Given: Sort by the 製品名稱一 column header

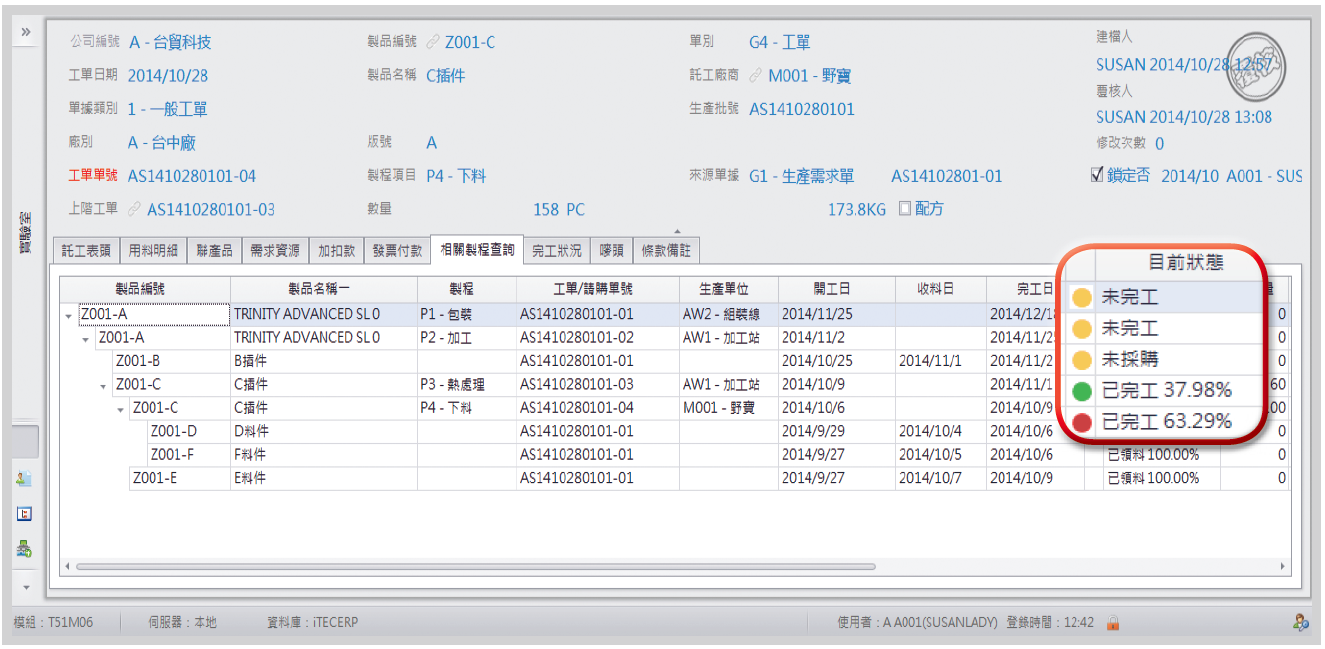Looking at the screenshot, I should pos(324,289).
